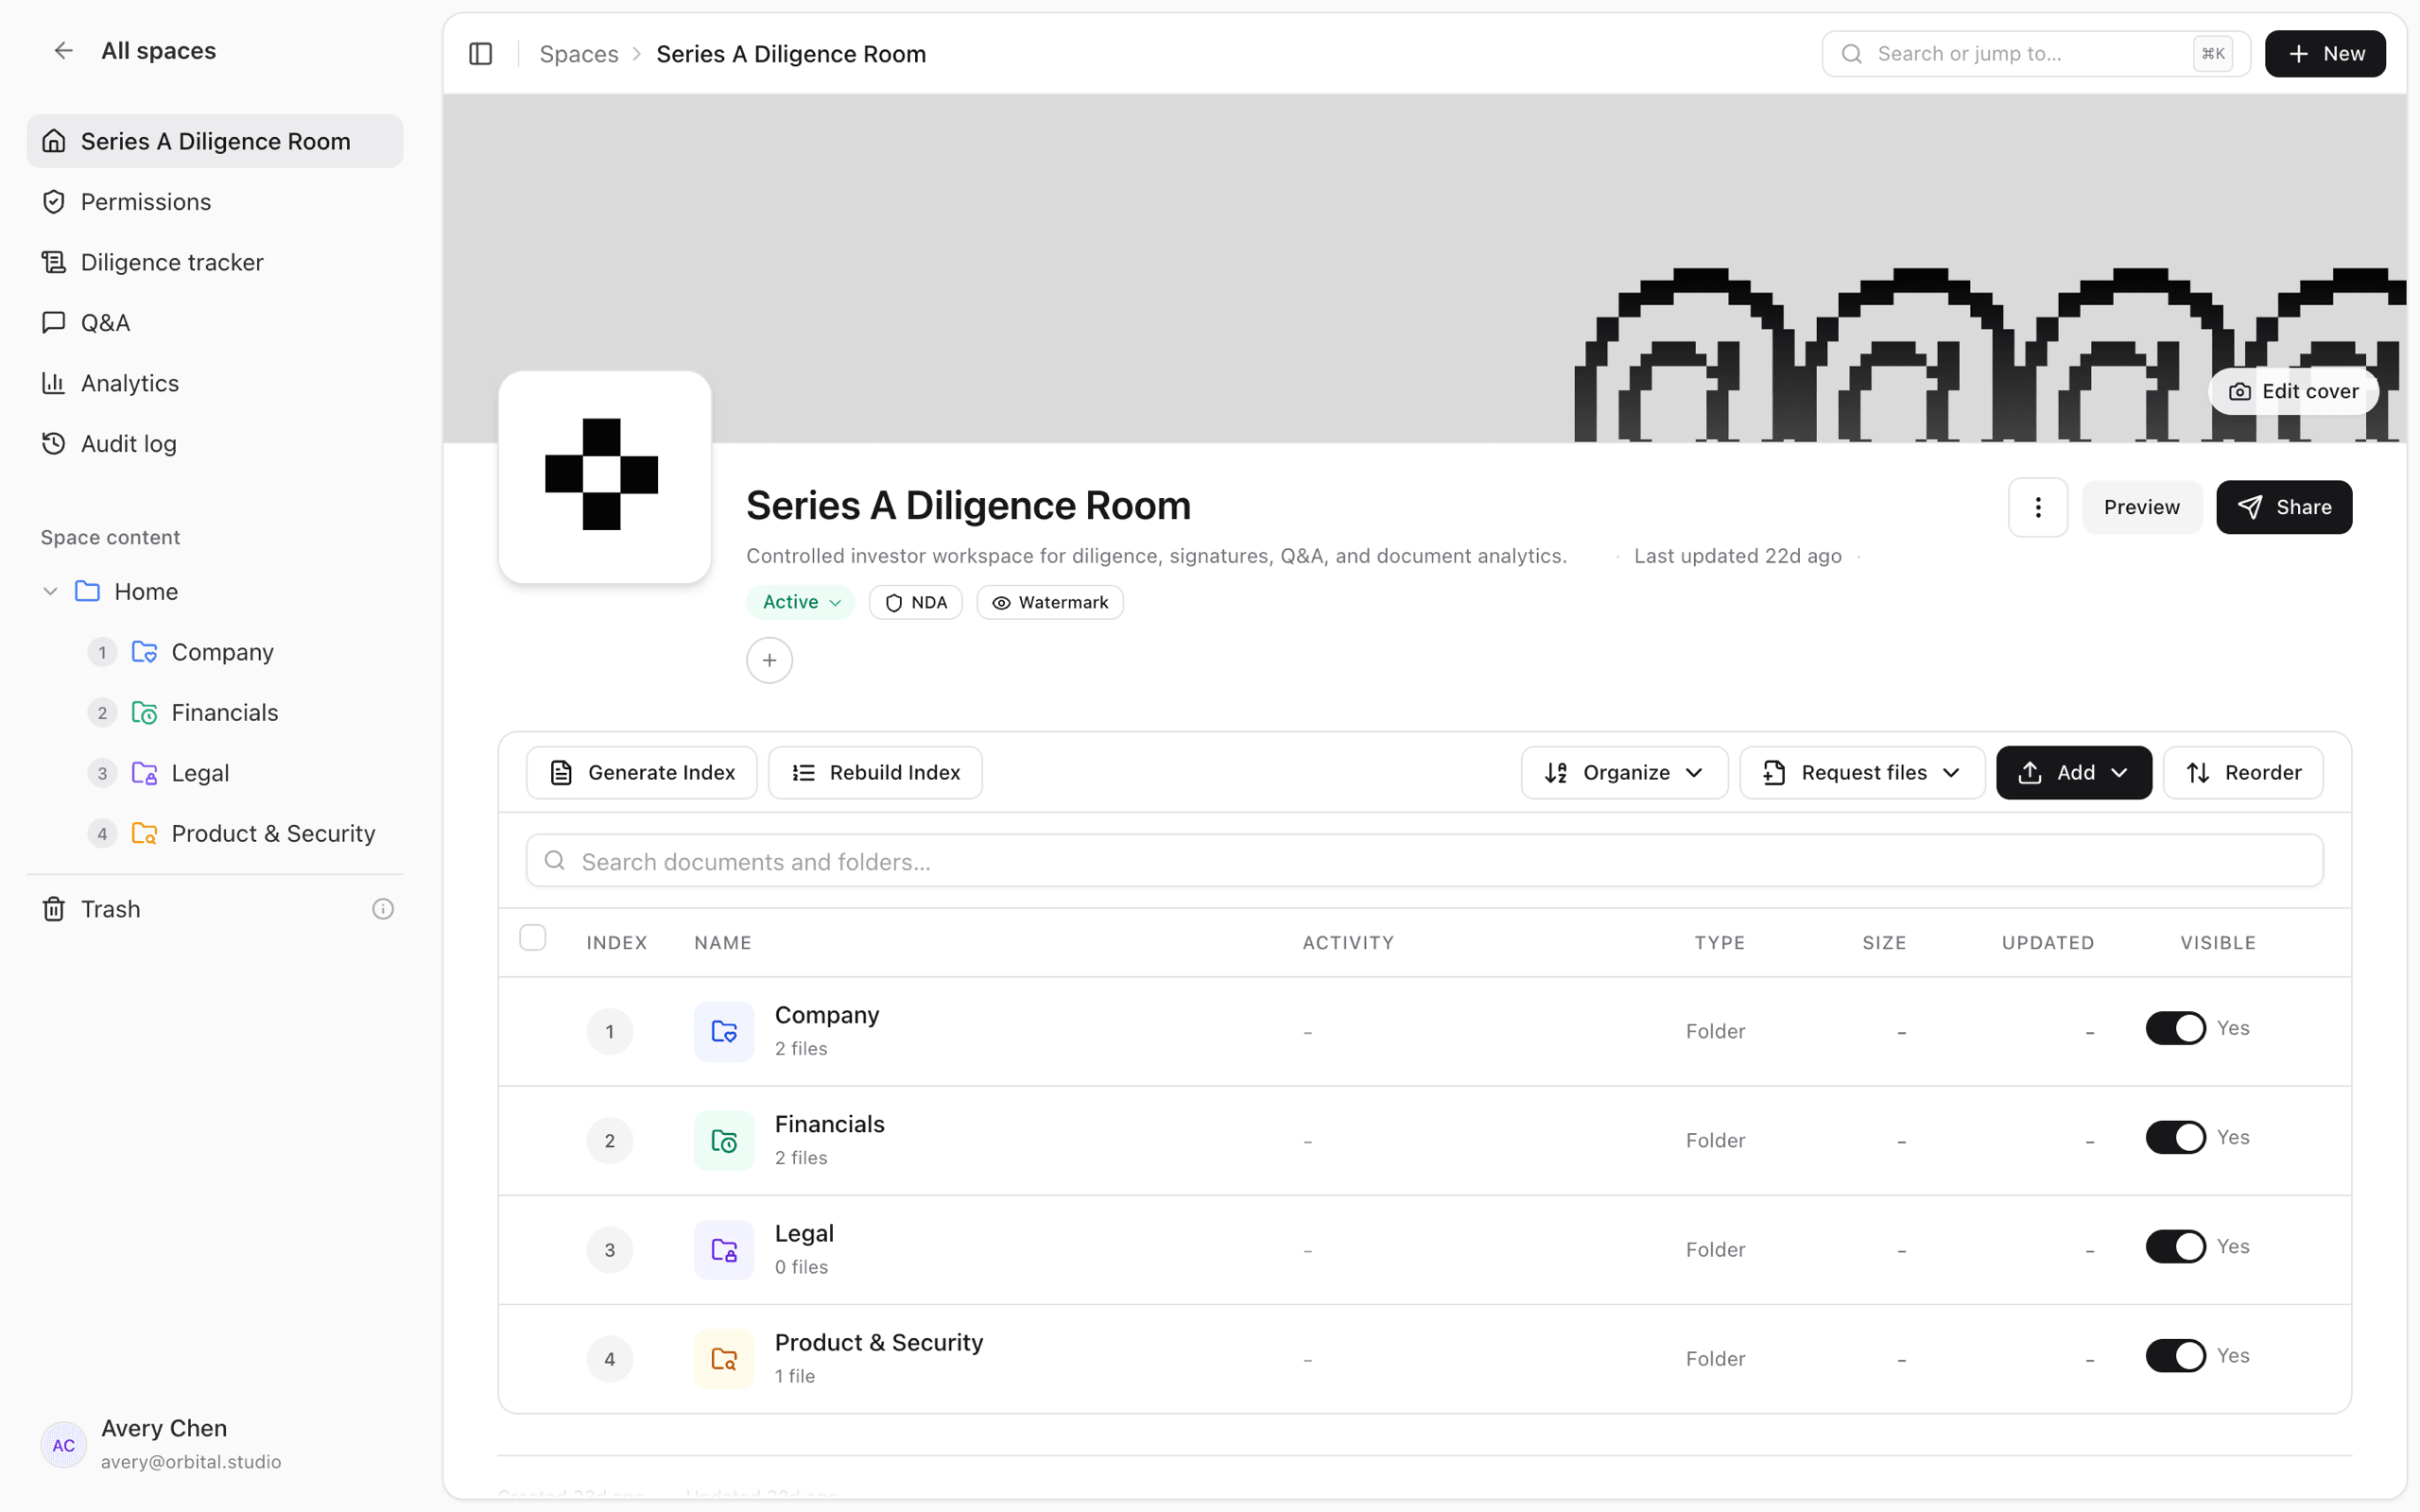The image size is (2420, 1512).
Task: Open the Request files dropdown
Action: [x=1862, y=773]
